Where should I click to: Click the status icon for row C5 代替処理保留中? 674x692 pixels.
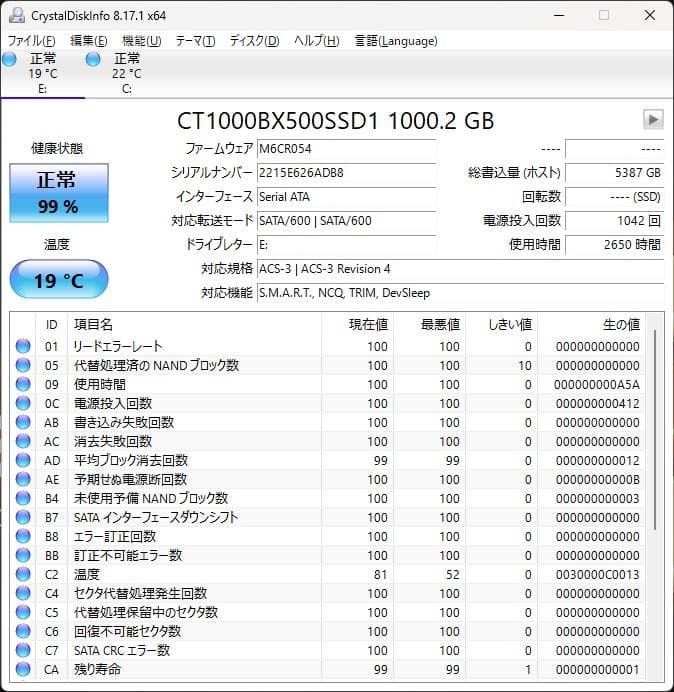coord(23,612)
